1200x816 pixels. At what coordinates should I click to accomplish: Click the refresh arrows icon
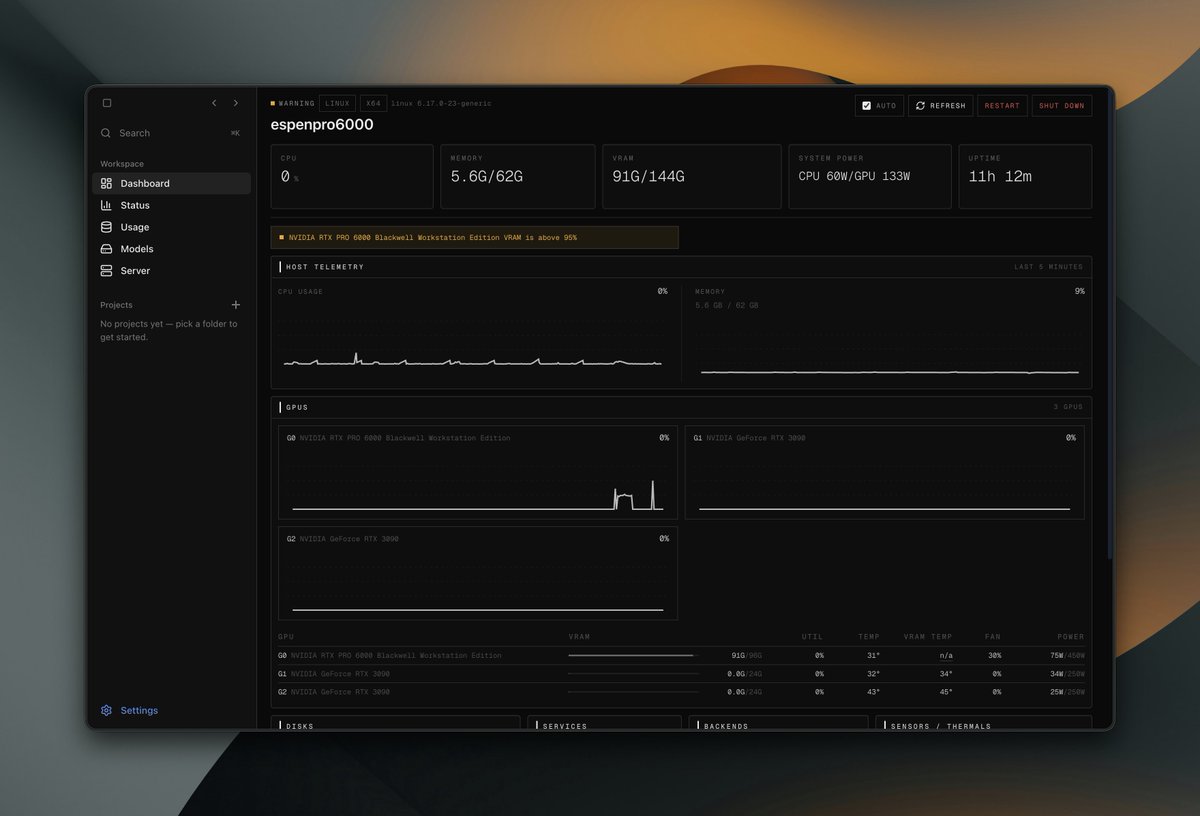coord(920,105)
